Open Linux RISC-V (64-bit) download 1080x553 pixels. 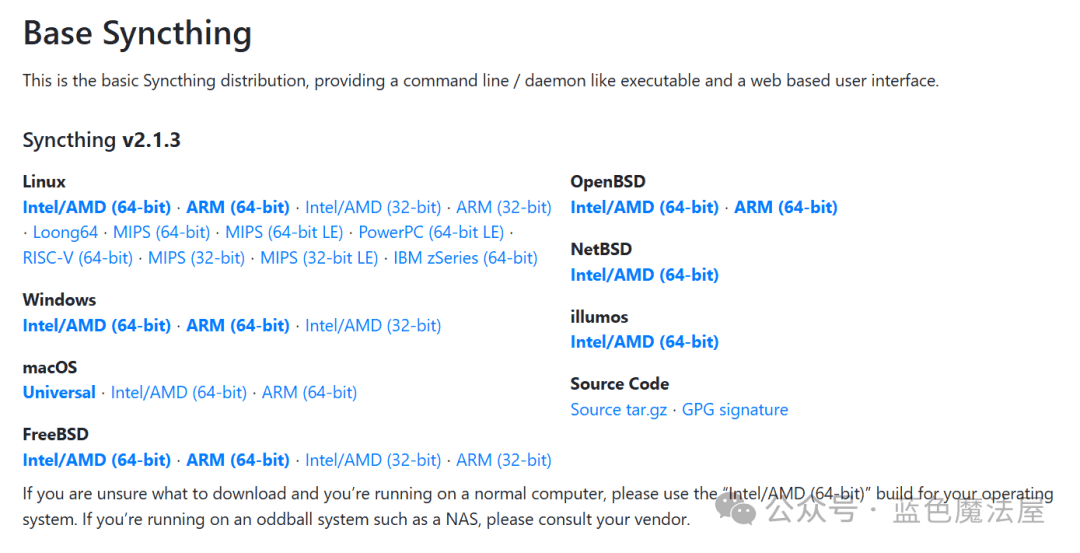(x=78, y=258)
